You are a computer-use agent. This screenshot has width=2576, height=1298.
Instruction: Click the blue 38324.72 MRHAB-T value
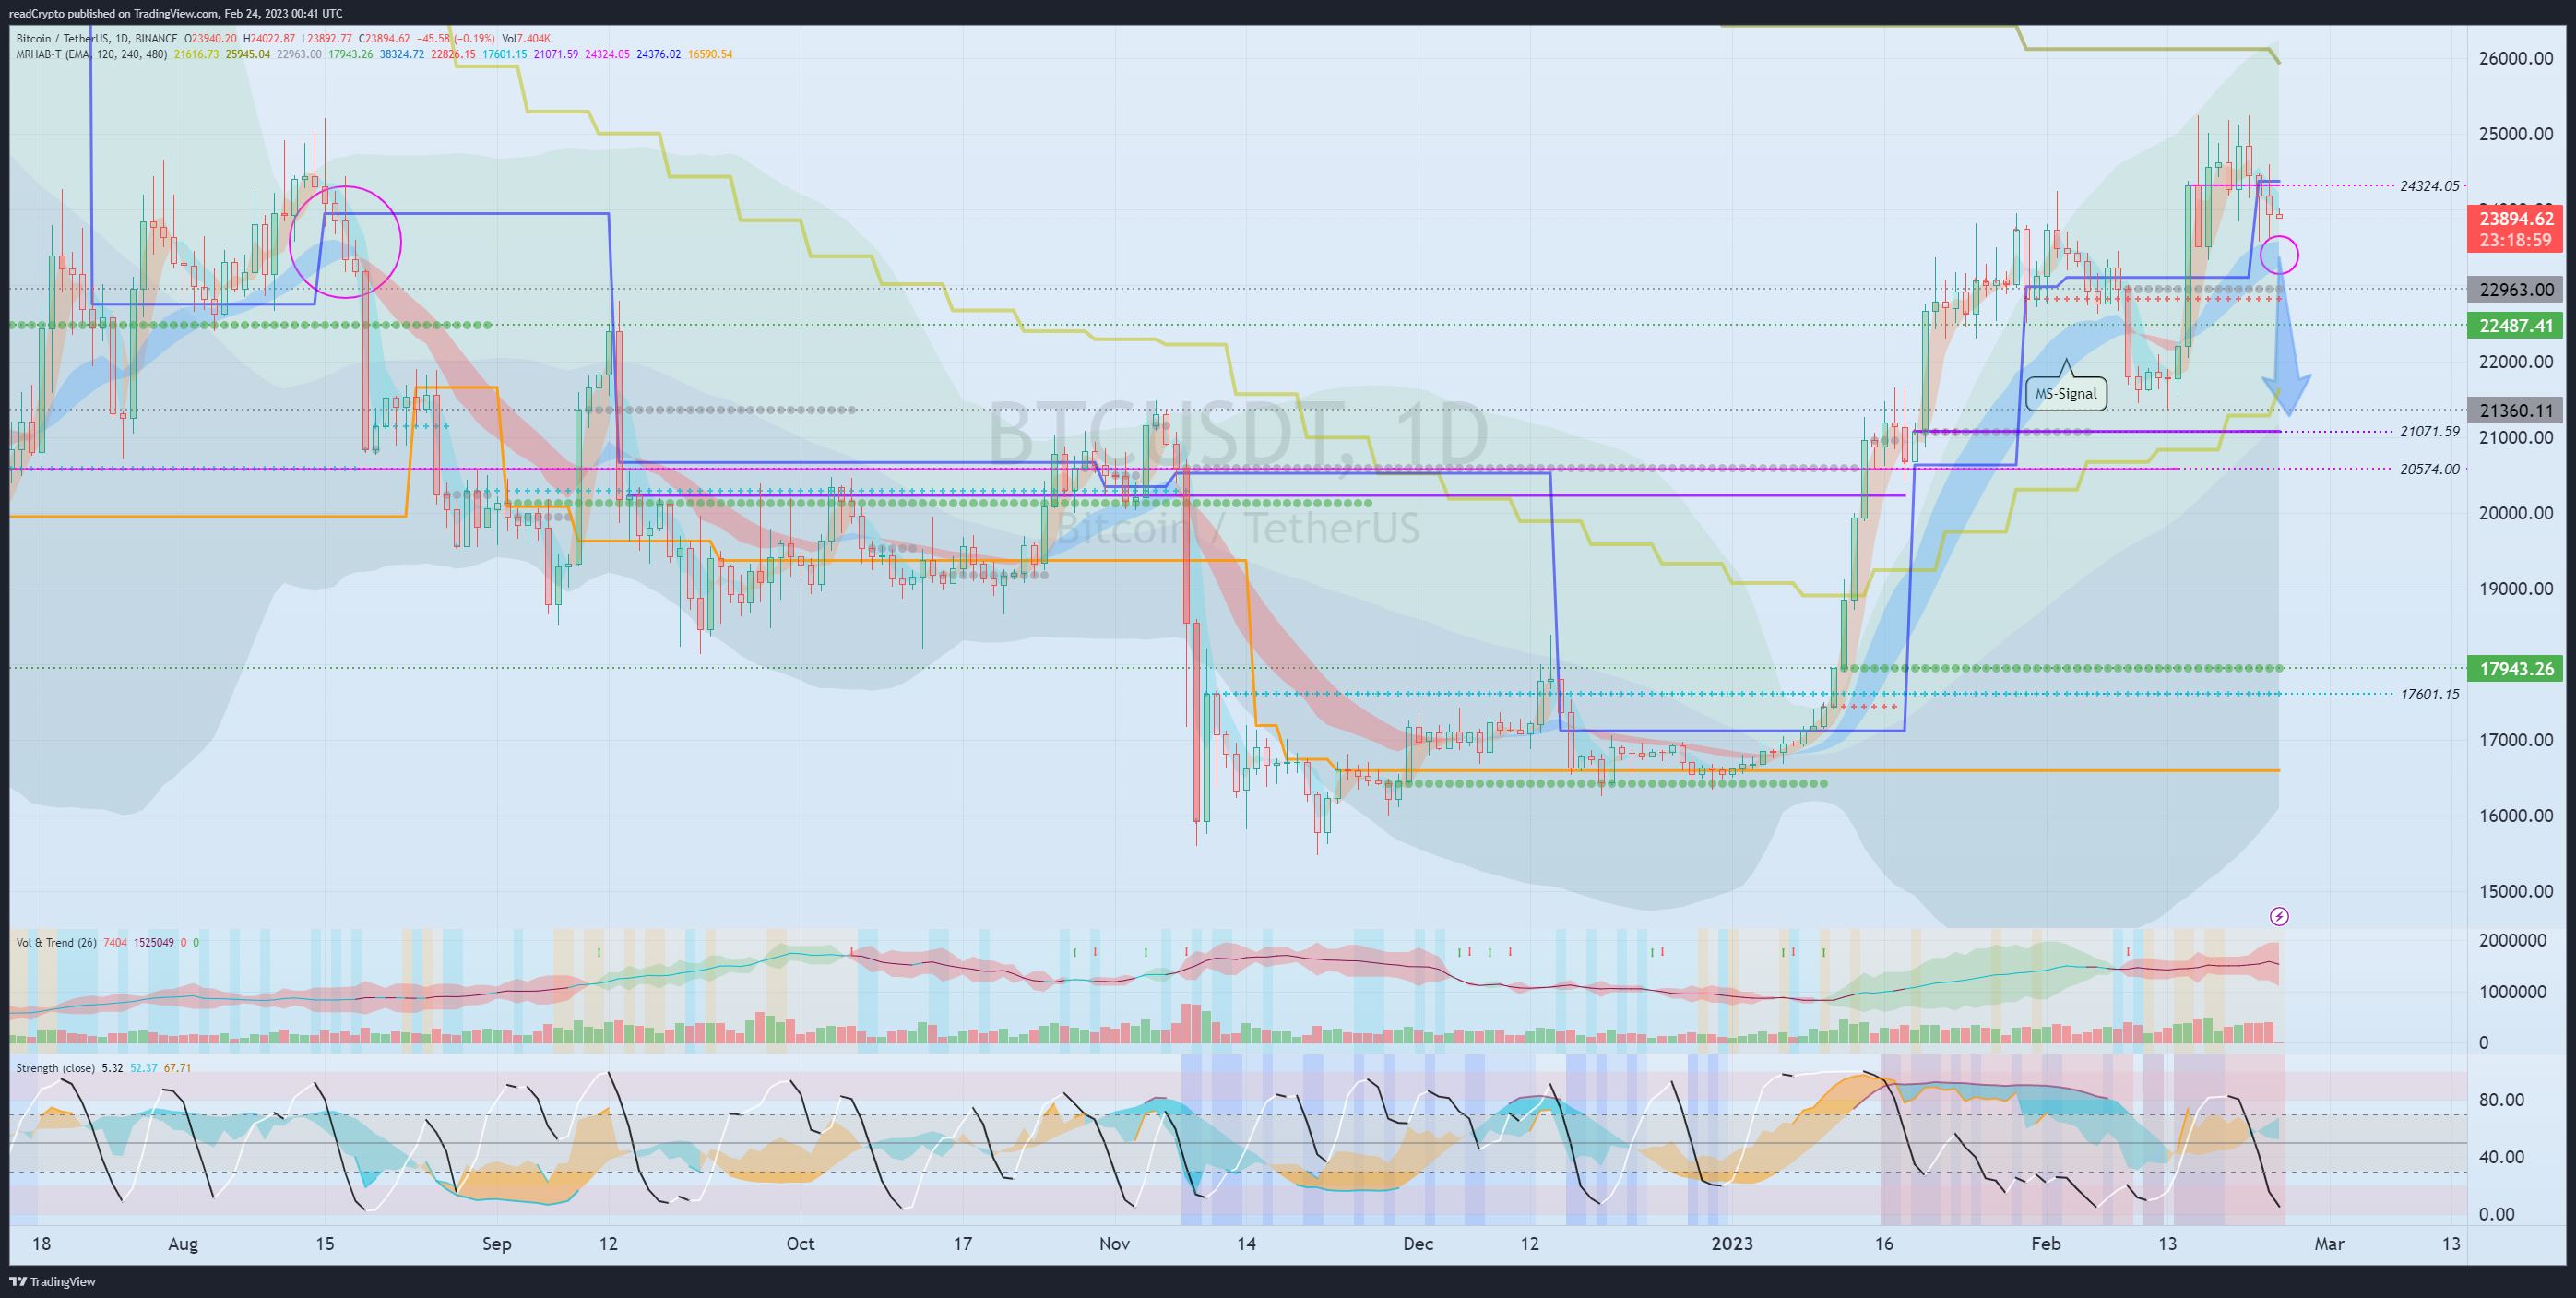402,54
